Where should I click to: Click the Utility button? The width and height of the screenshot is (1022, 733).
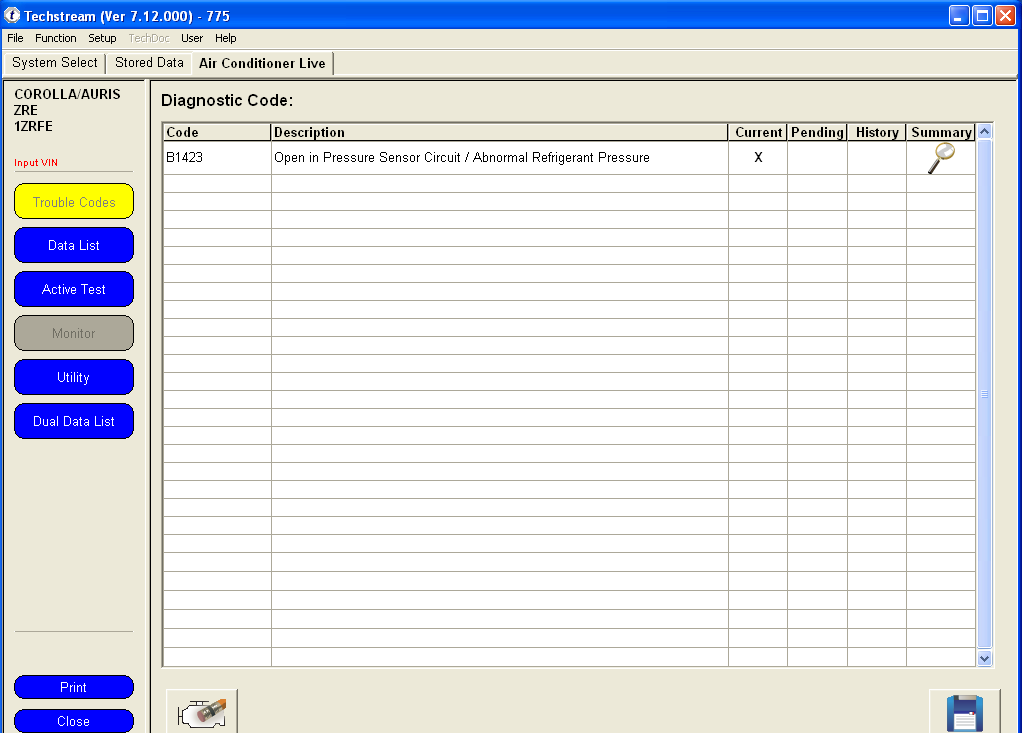tap(74, 377)
